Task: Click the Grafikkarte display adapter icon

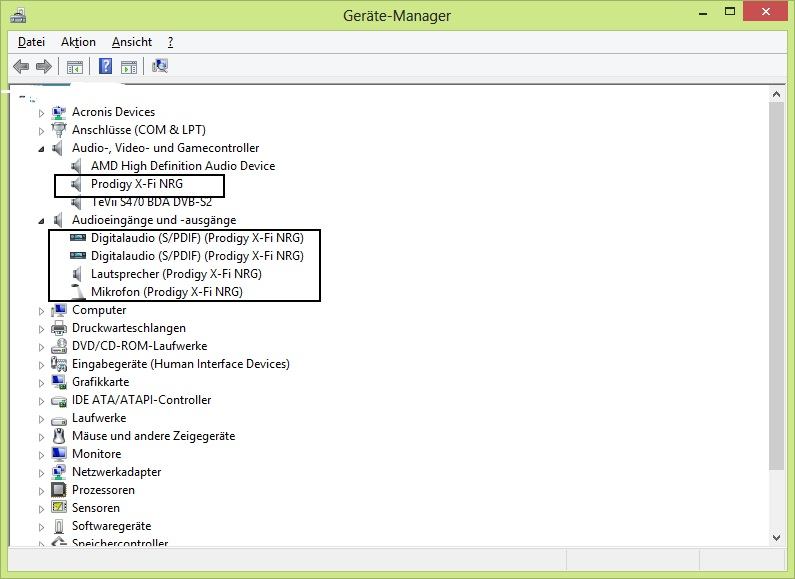Action: (x=59, y=382)
